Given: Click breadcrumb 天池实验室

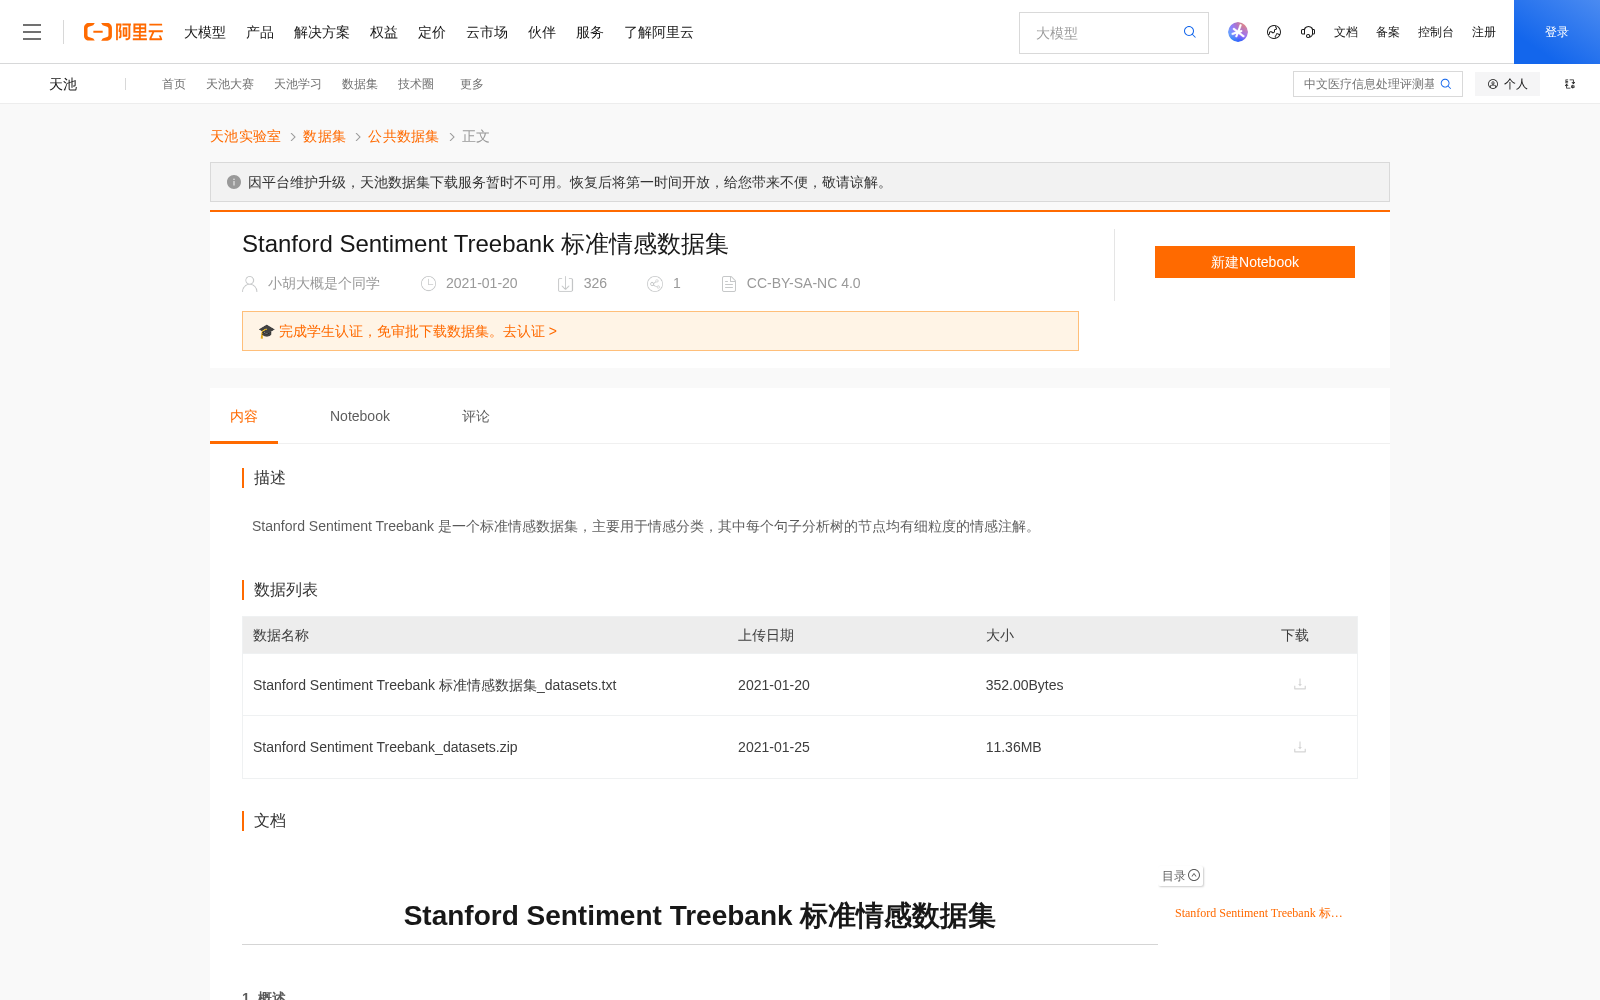Looking at the screenshot, I should (245, 136).
